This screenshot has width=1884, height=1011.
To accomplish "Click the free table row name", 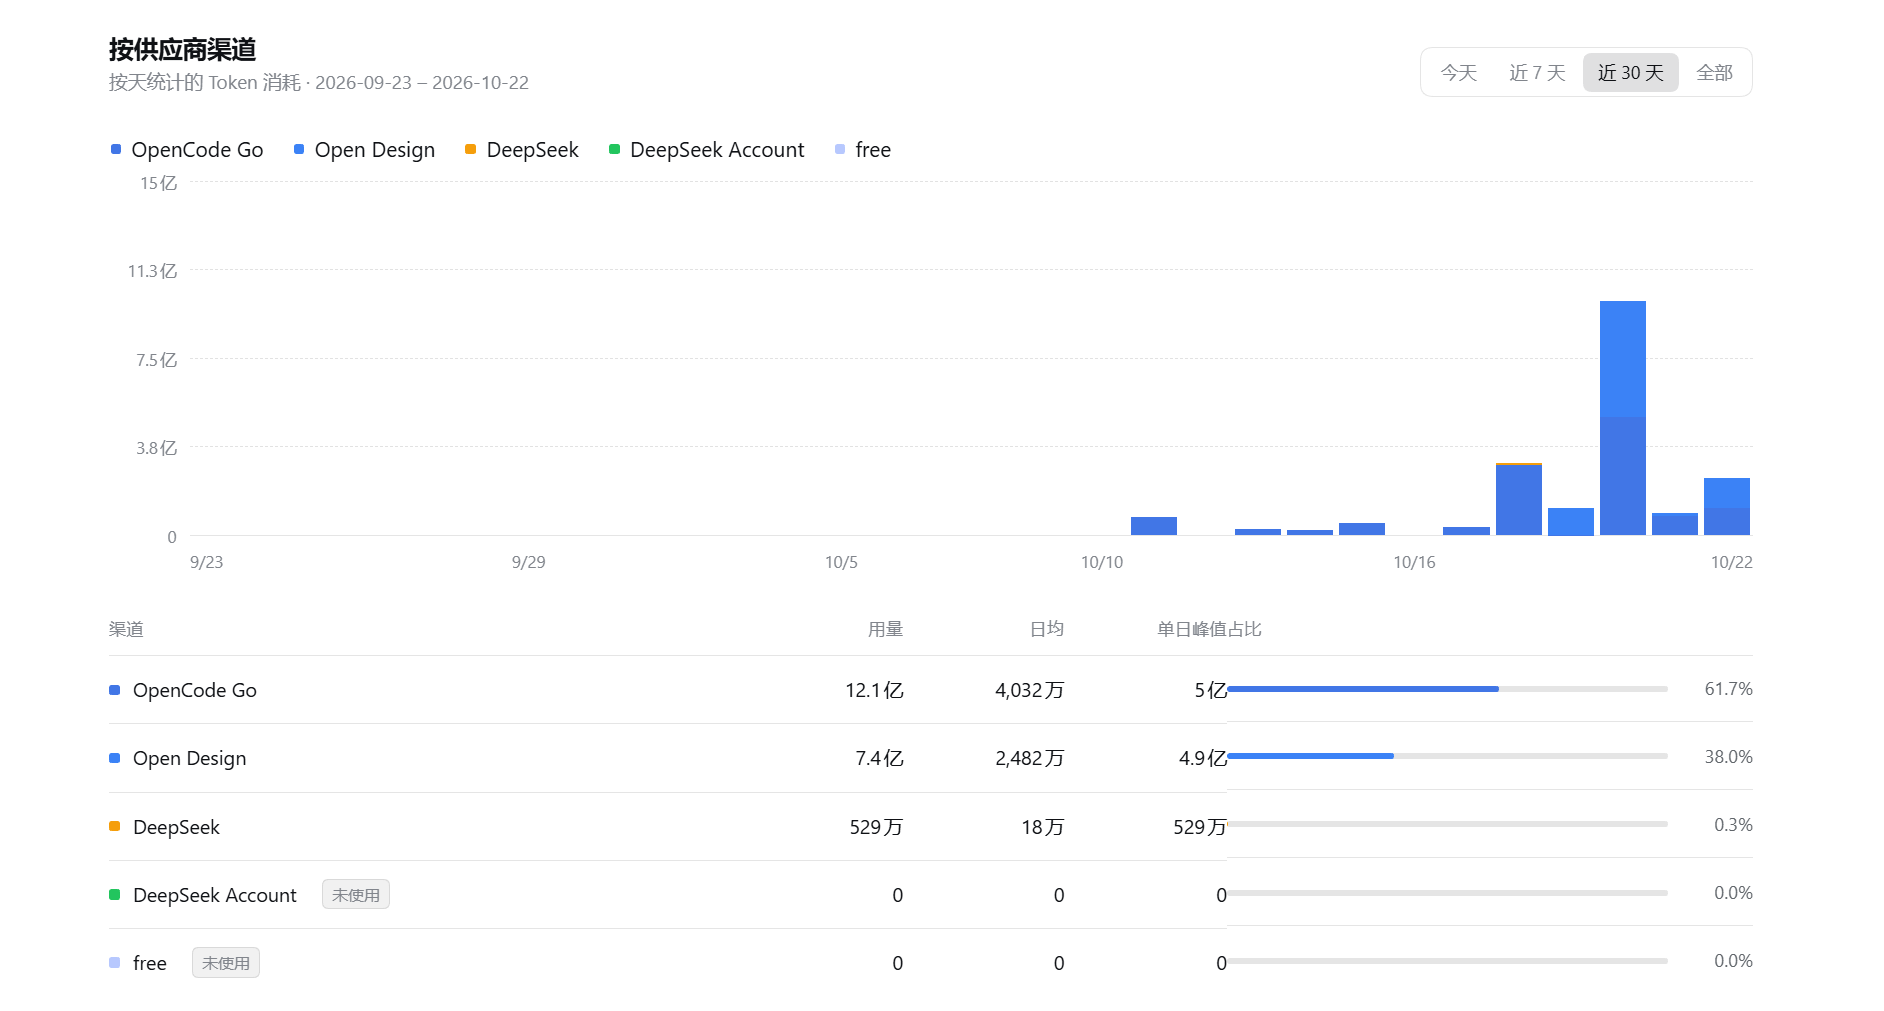I will point(150,963).
